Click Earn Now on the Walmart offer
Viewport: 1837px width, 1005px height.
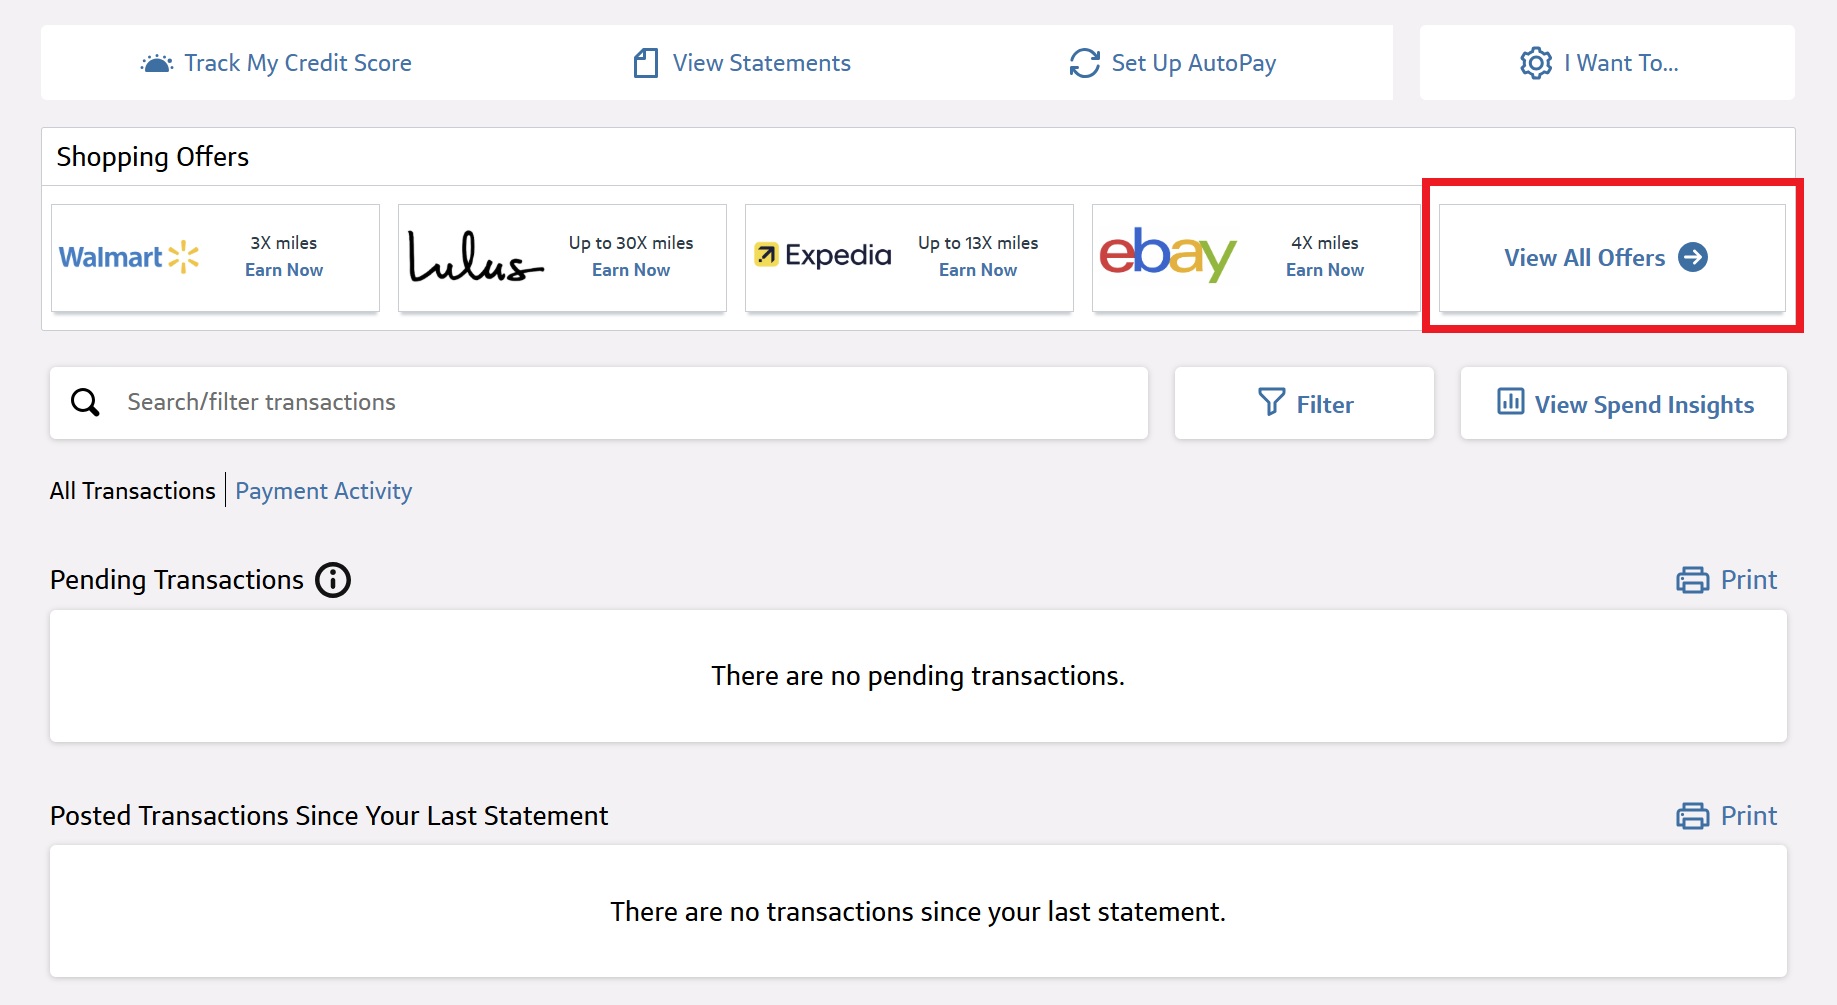coord(284,270)
